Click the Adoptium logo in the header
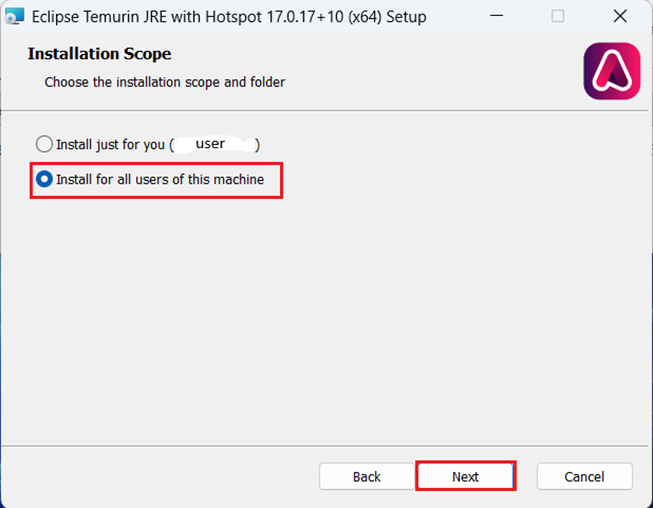 tap(611, 71)
